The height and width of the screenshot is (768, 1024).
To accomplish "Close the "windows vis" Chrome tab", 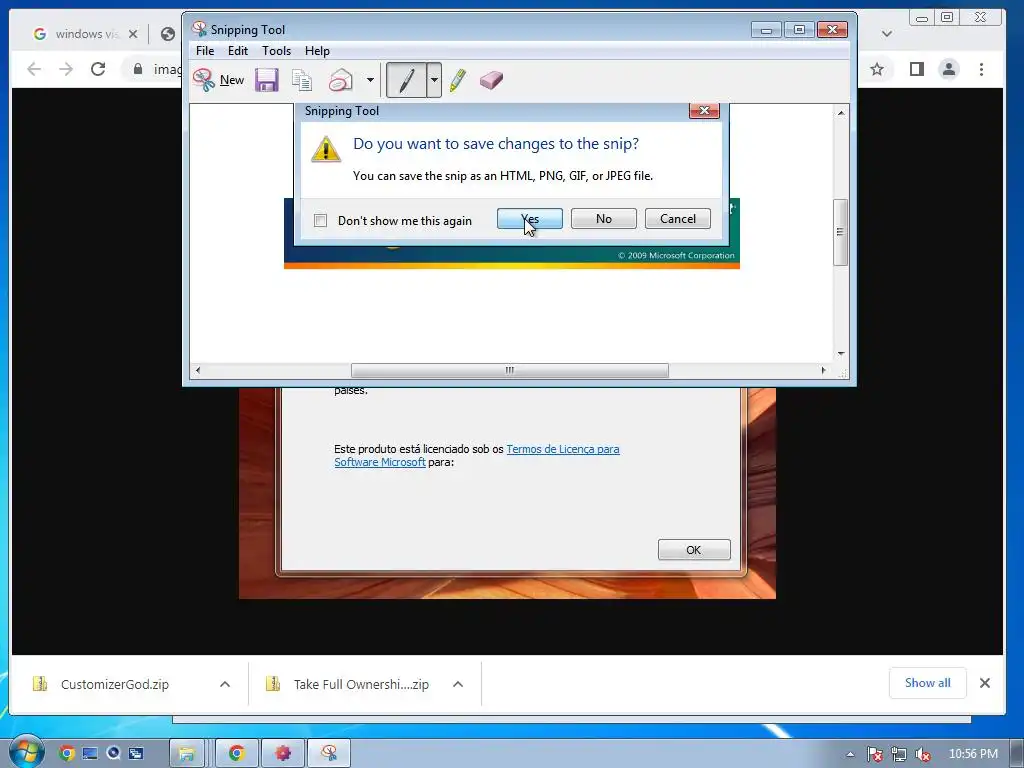I will point(133,34).
